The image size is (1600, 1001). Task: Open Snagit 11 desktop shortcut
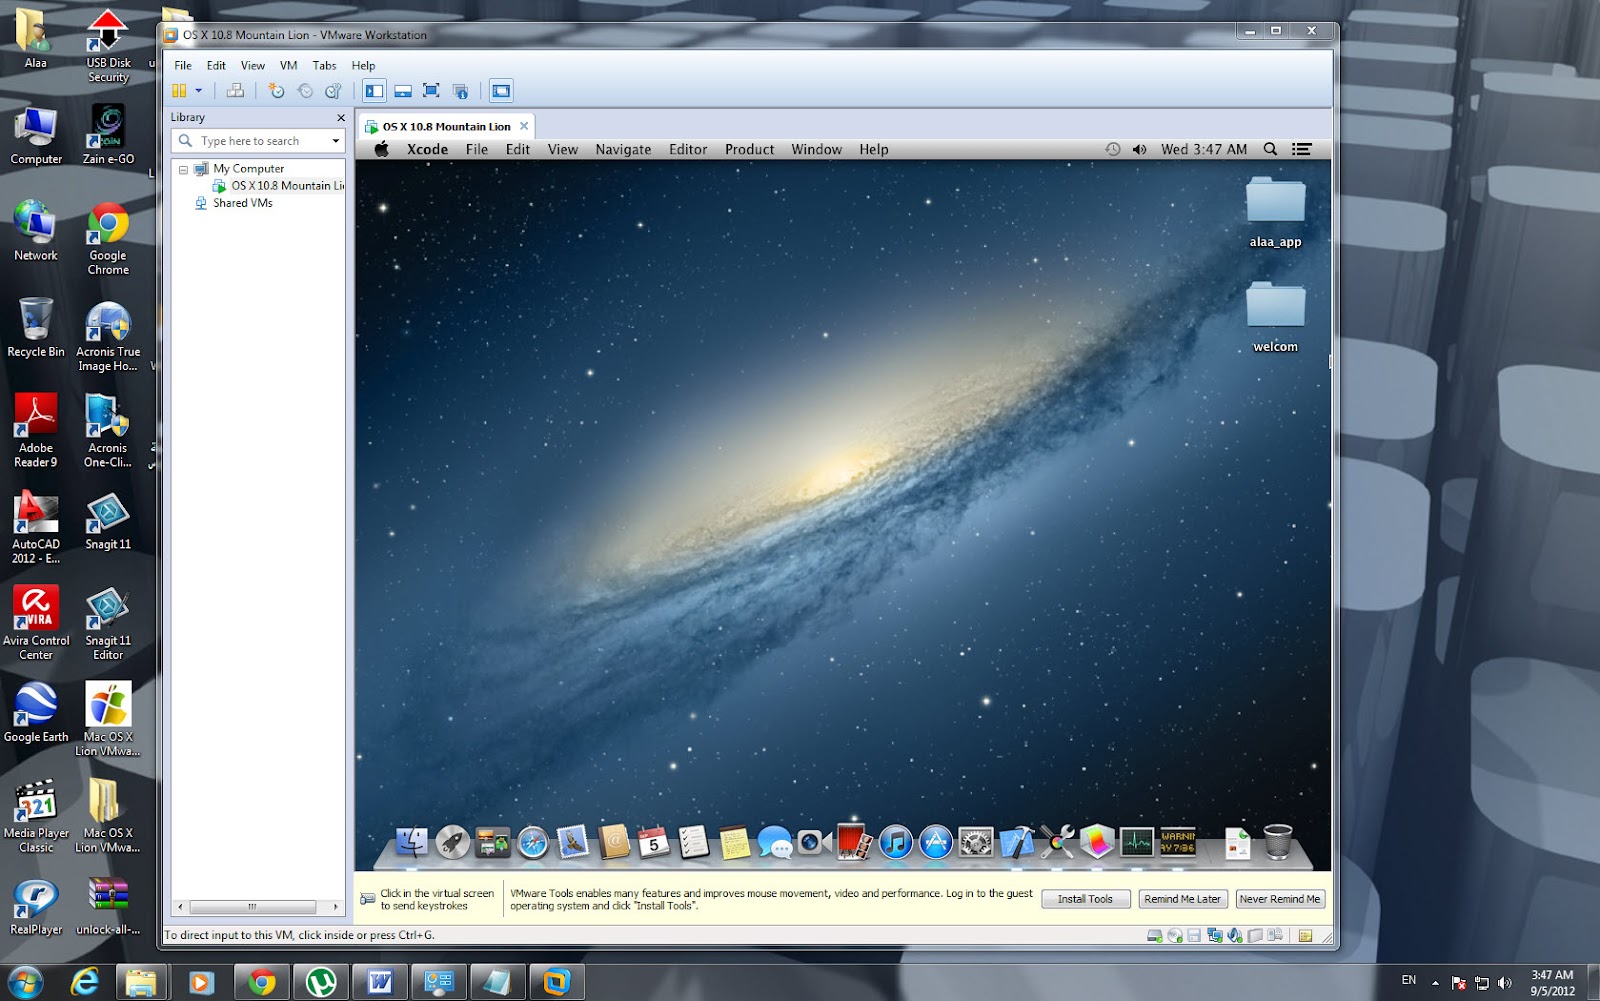click(x=108, y=522)
